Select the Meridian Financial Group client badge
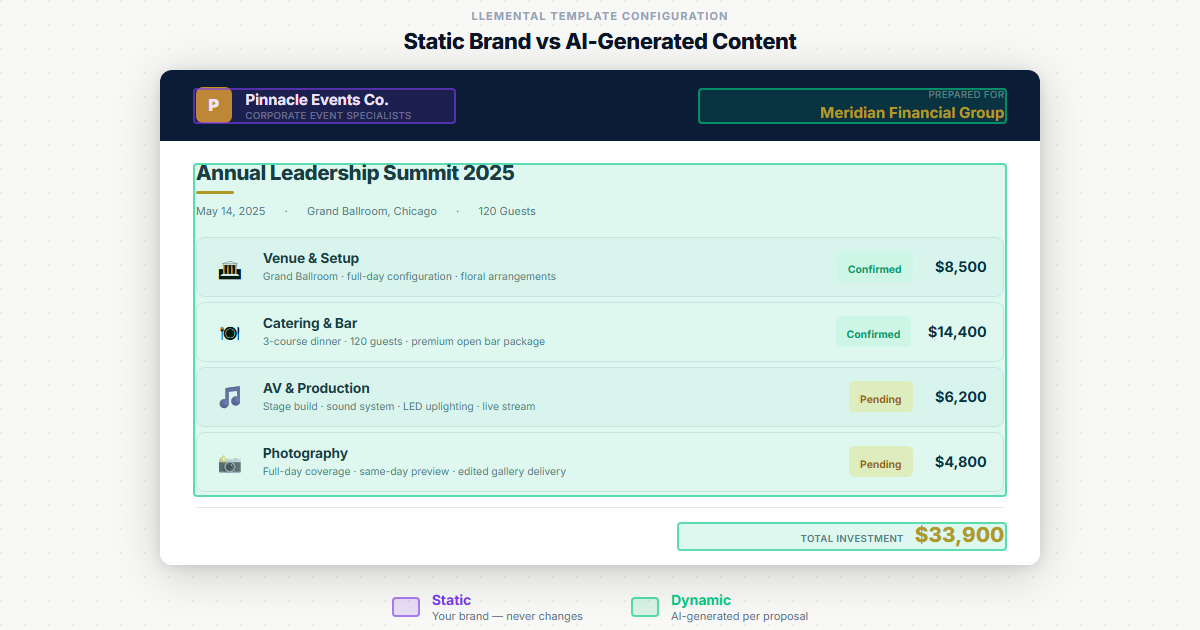Image resolution: width=1200 pixels, height=630 pixels. coord(852,105)
